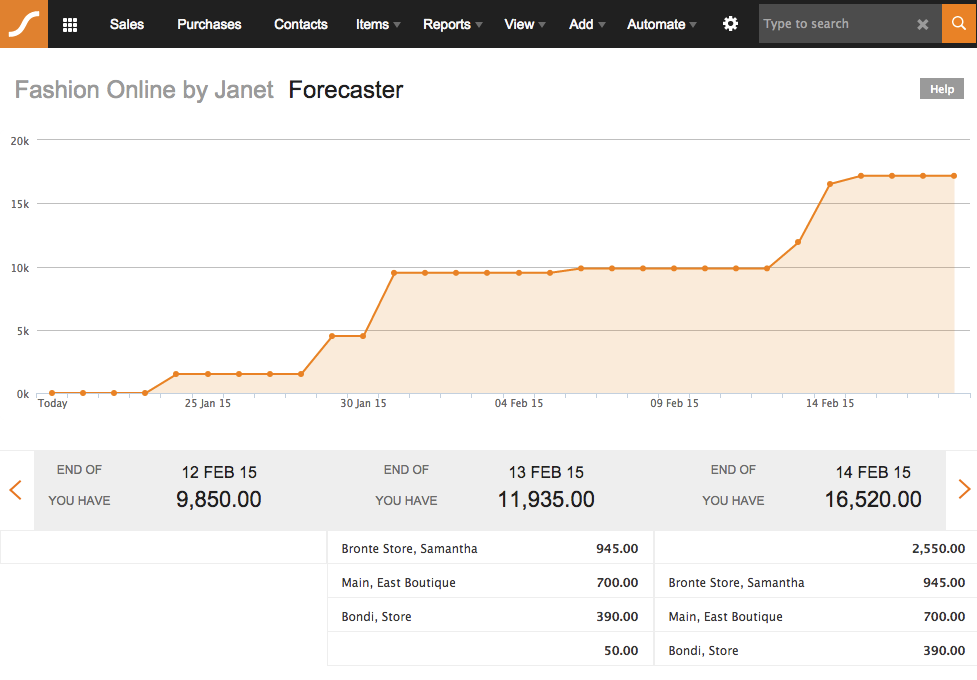The image size is (977, 680).
Task: Click Main, East Boutique under 14 Feb
Action: point(726,616)
